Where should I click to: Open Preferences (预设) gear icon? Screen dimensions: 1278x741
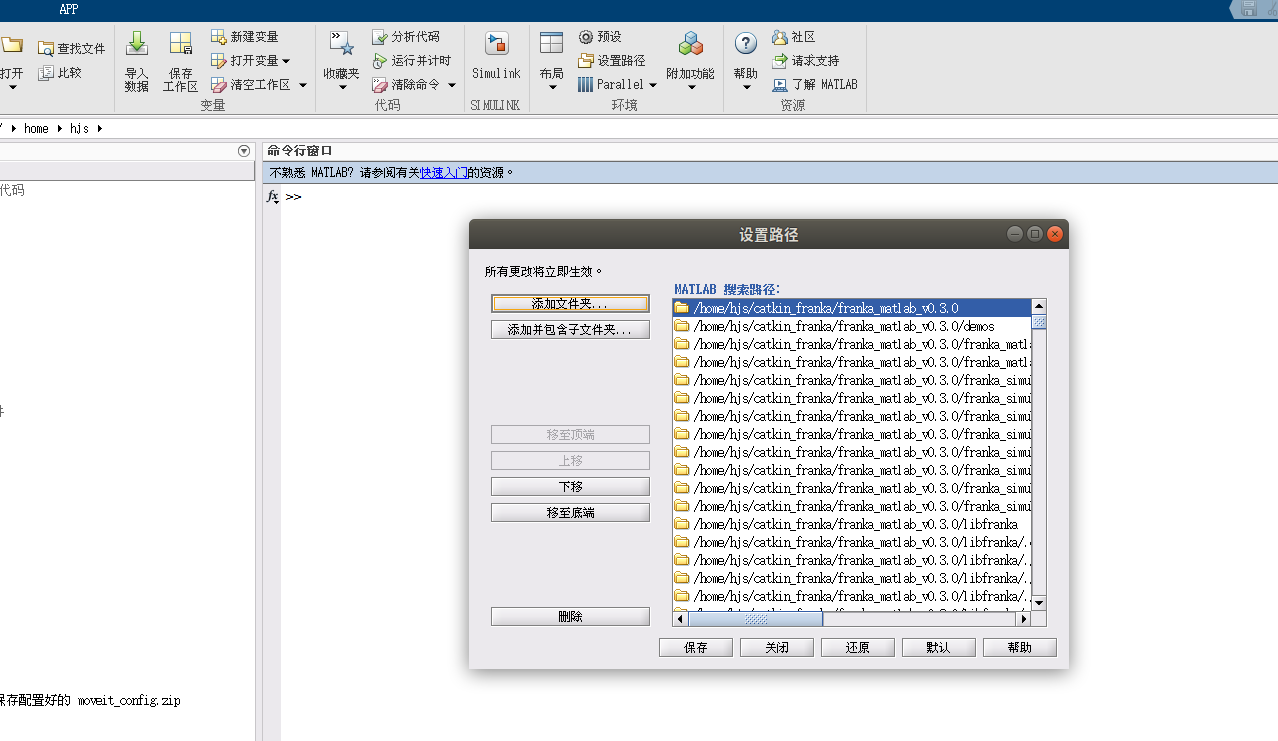586,36
